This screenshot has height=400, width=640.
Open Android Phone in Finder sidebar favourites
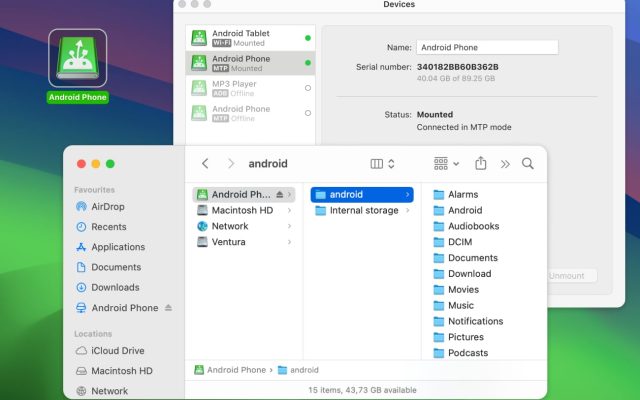118,308
